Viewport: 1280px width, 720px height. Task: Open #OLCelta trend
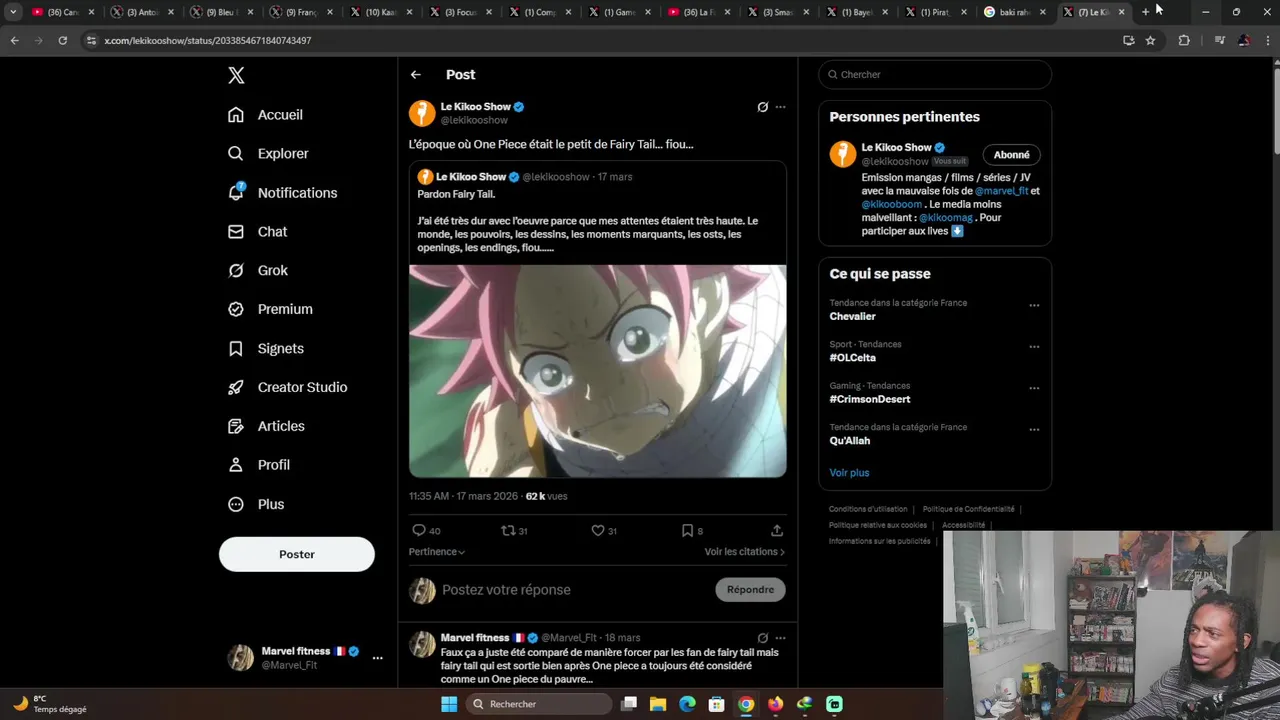(x=852, y=358)
